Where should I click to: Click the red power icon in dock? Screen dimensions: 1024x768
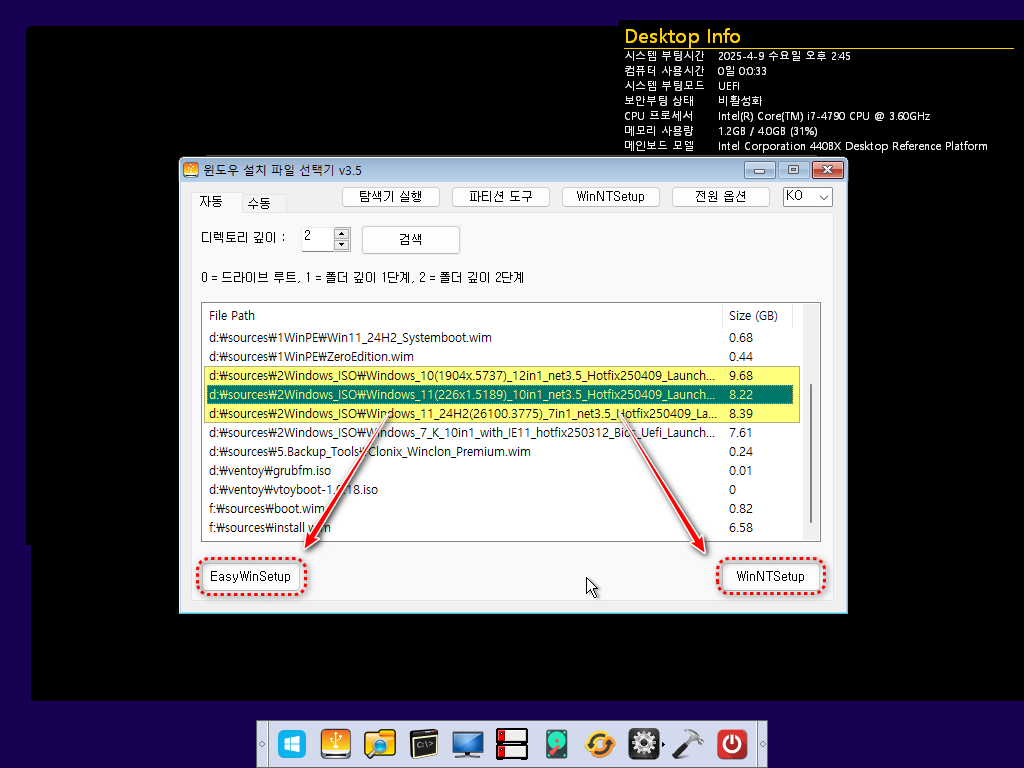732,744
